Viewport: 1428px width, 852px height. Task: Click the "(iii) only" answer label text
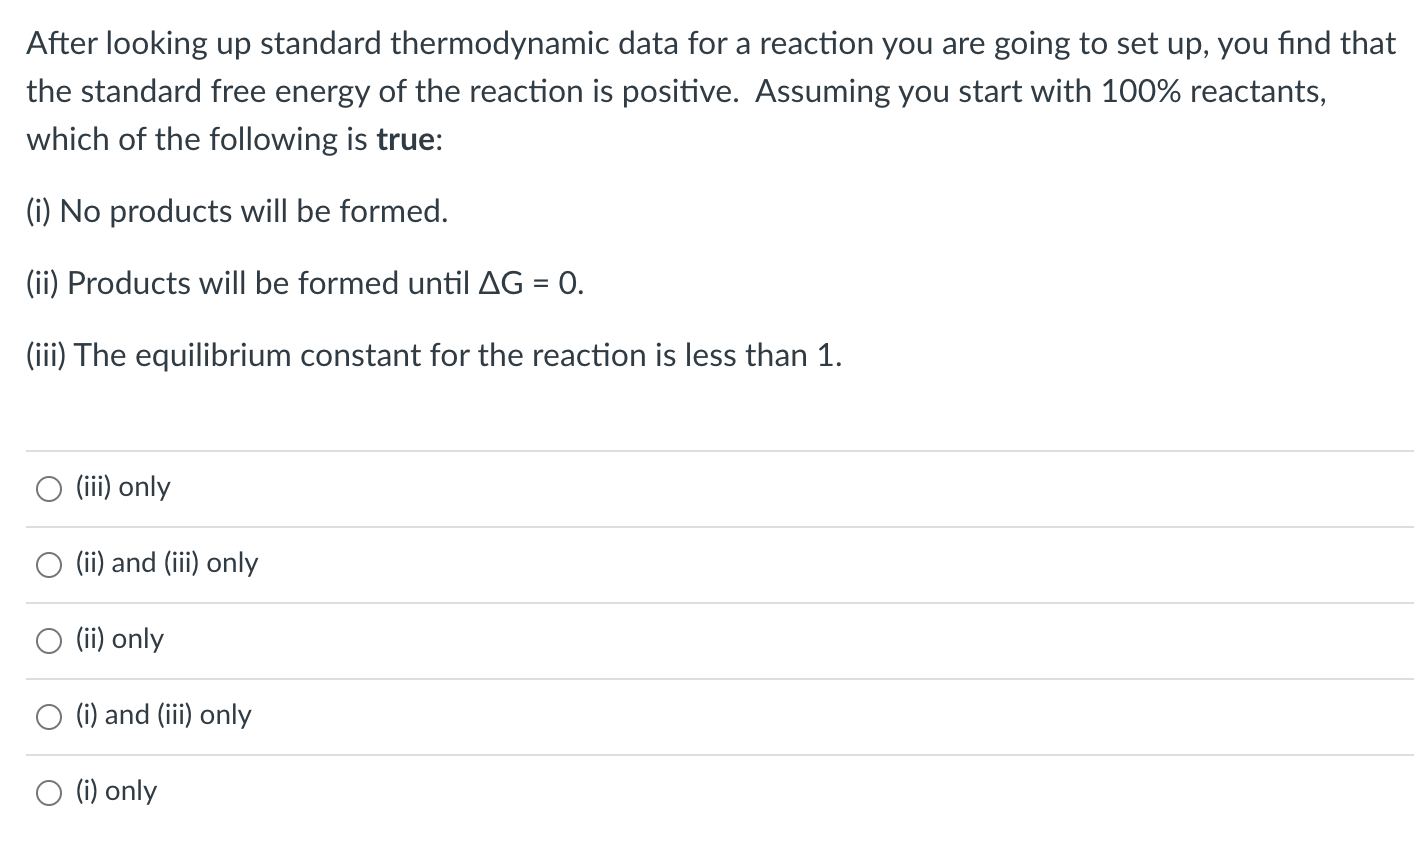pos(123,487)
